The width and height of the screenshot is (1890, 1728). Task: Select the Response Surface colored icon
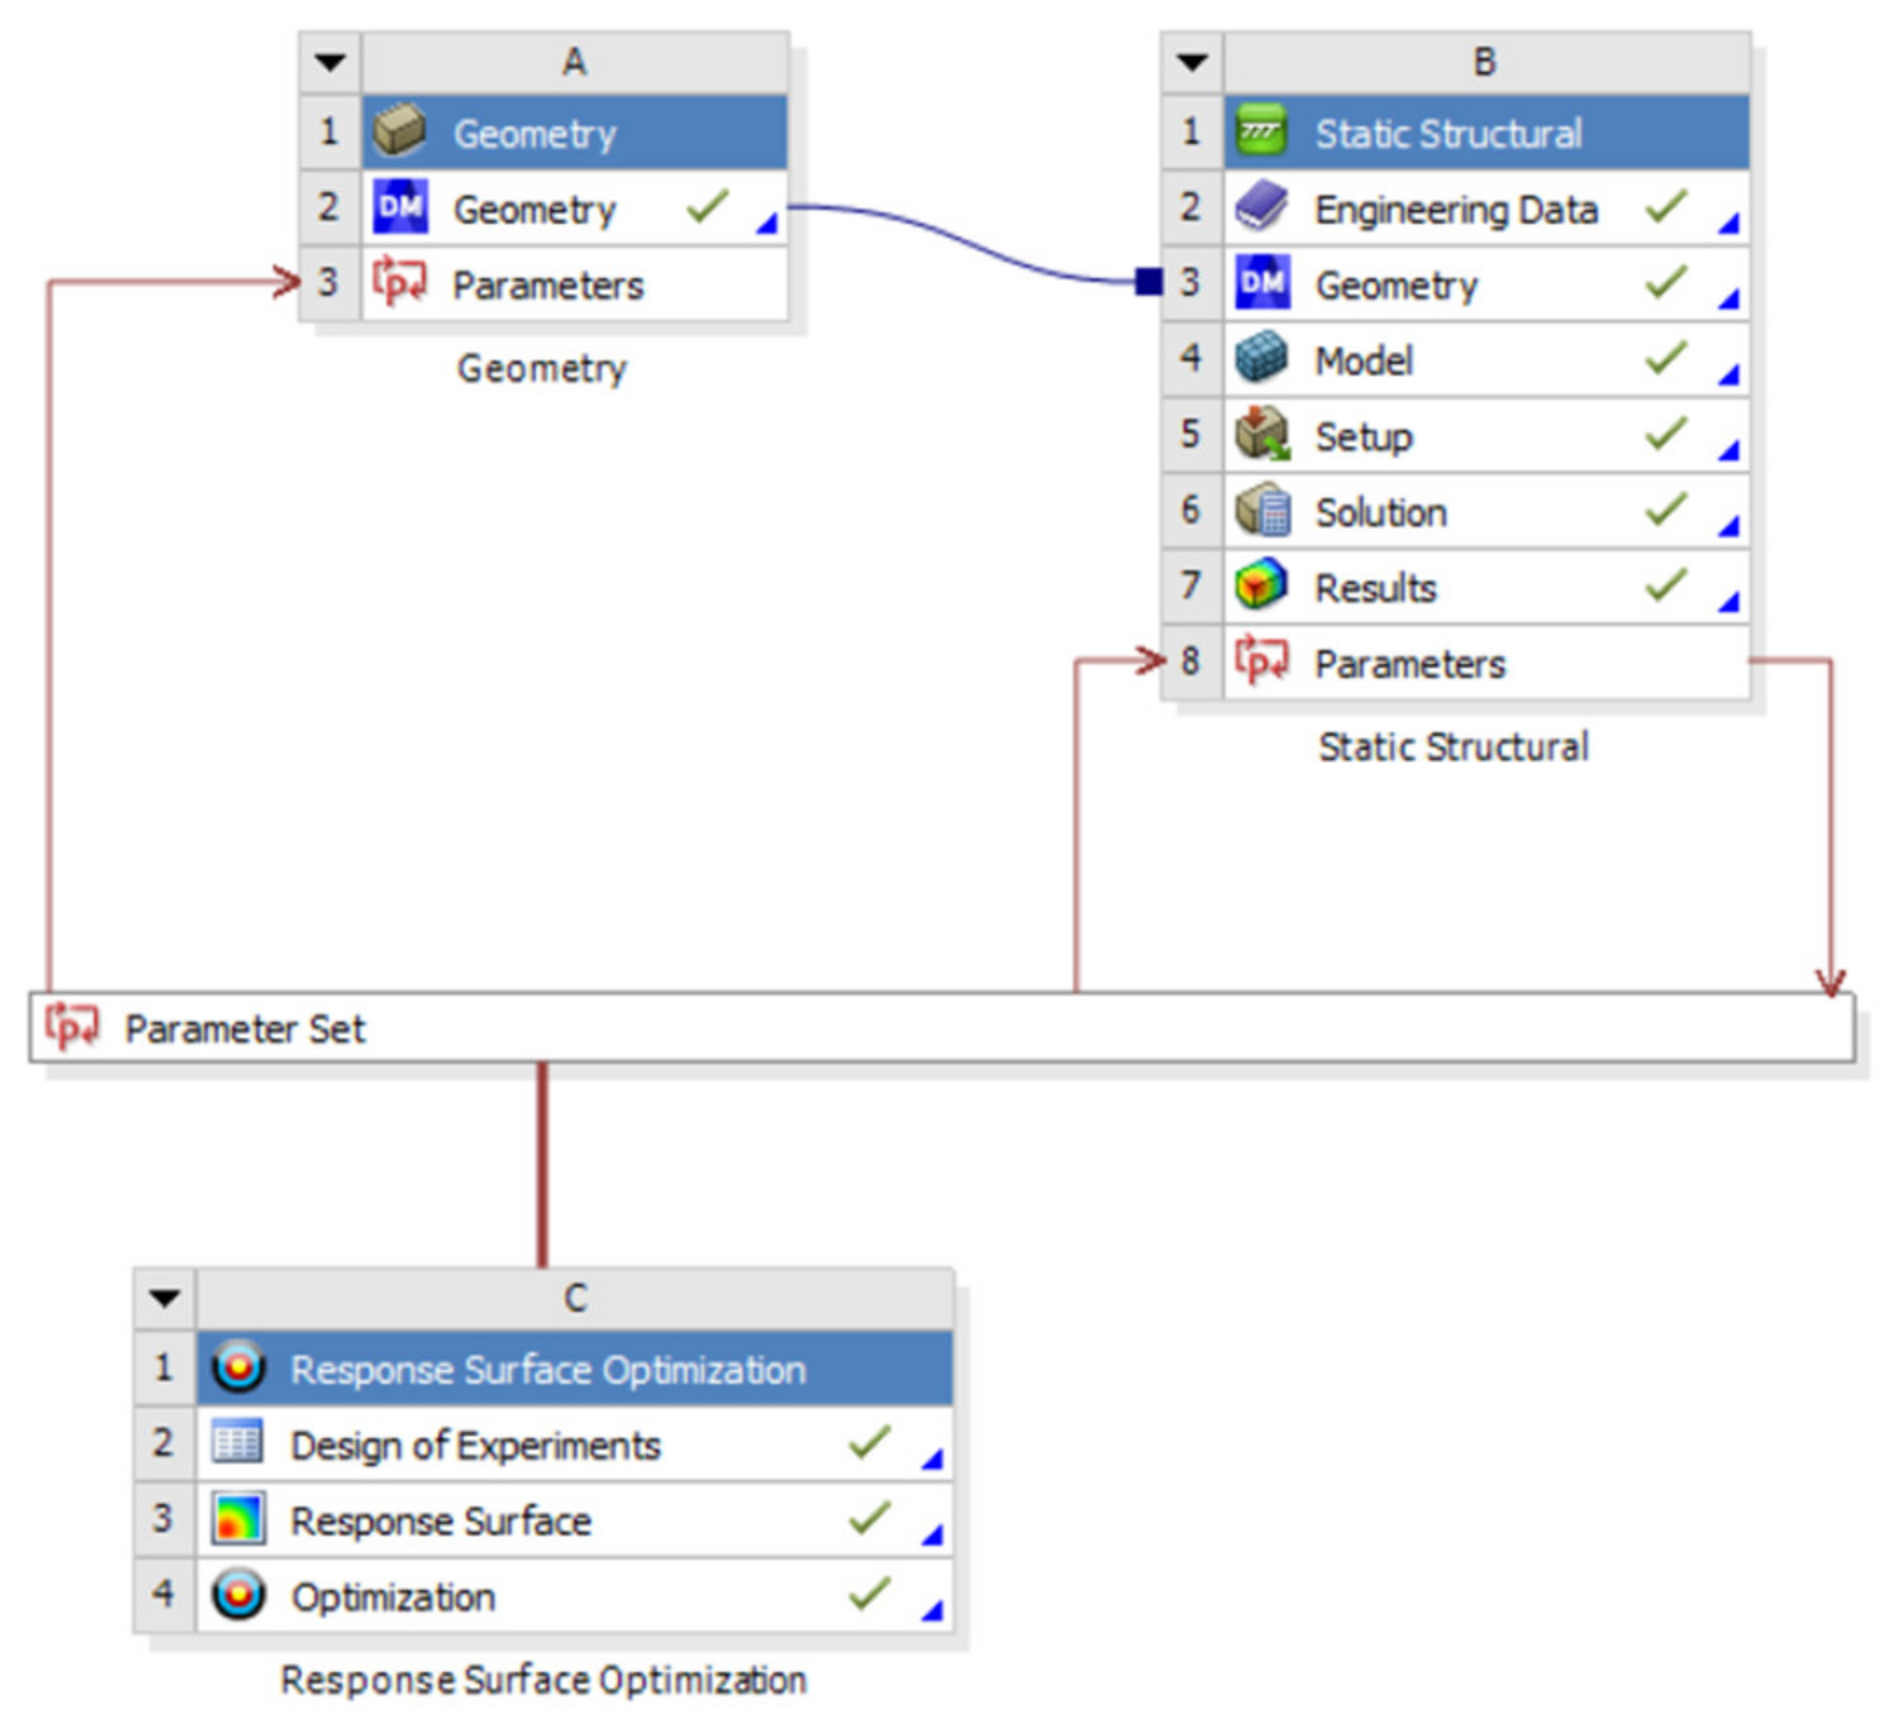237,1519
